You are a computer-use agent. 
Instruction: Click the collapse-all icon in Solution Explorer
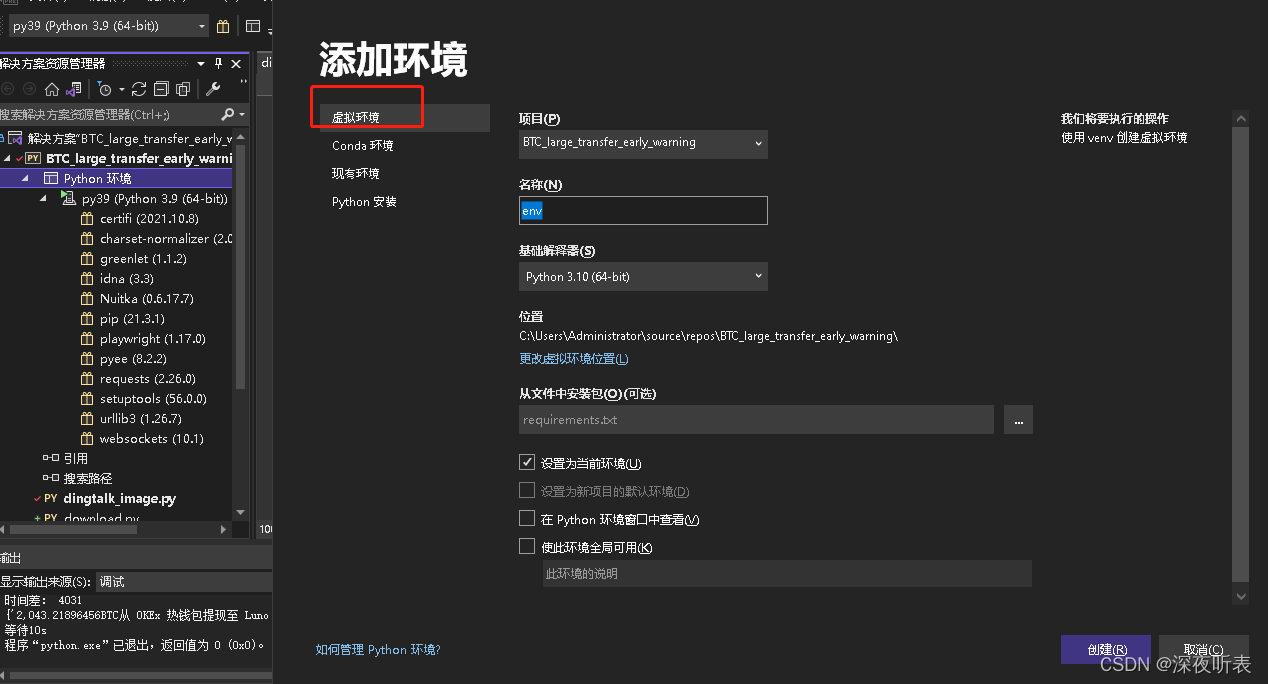pyautogui.click(x=160, y=89)
